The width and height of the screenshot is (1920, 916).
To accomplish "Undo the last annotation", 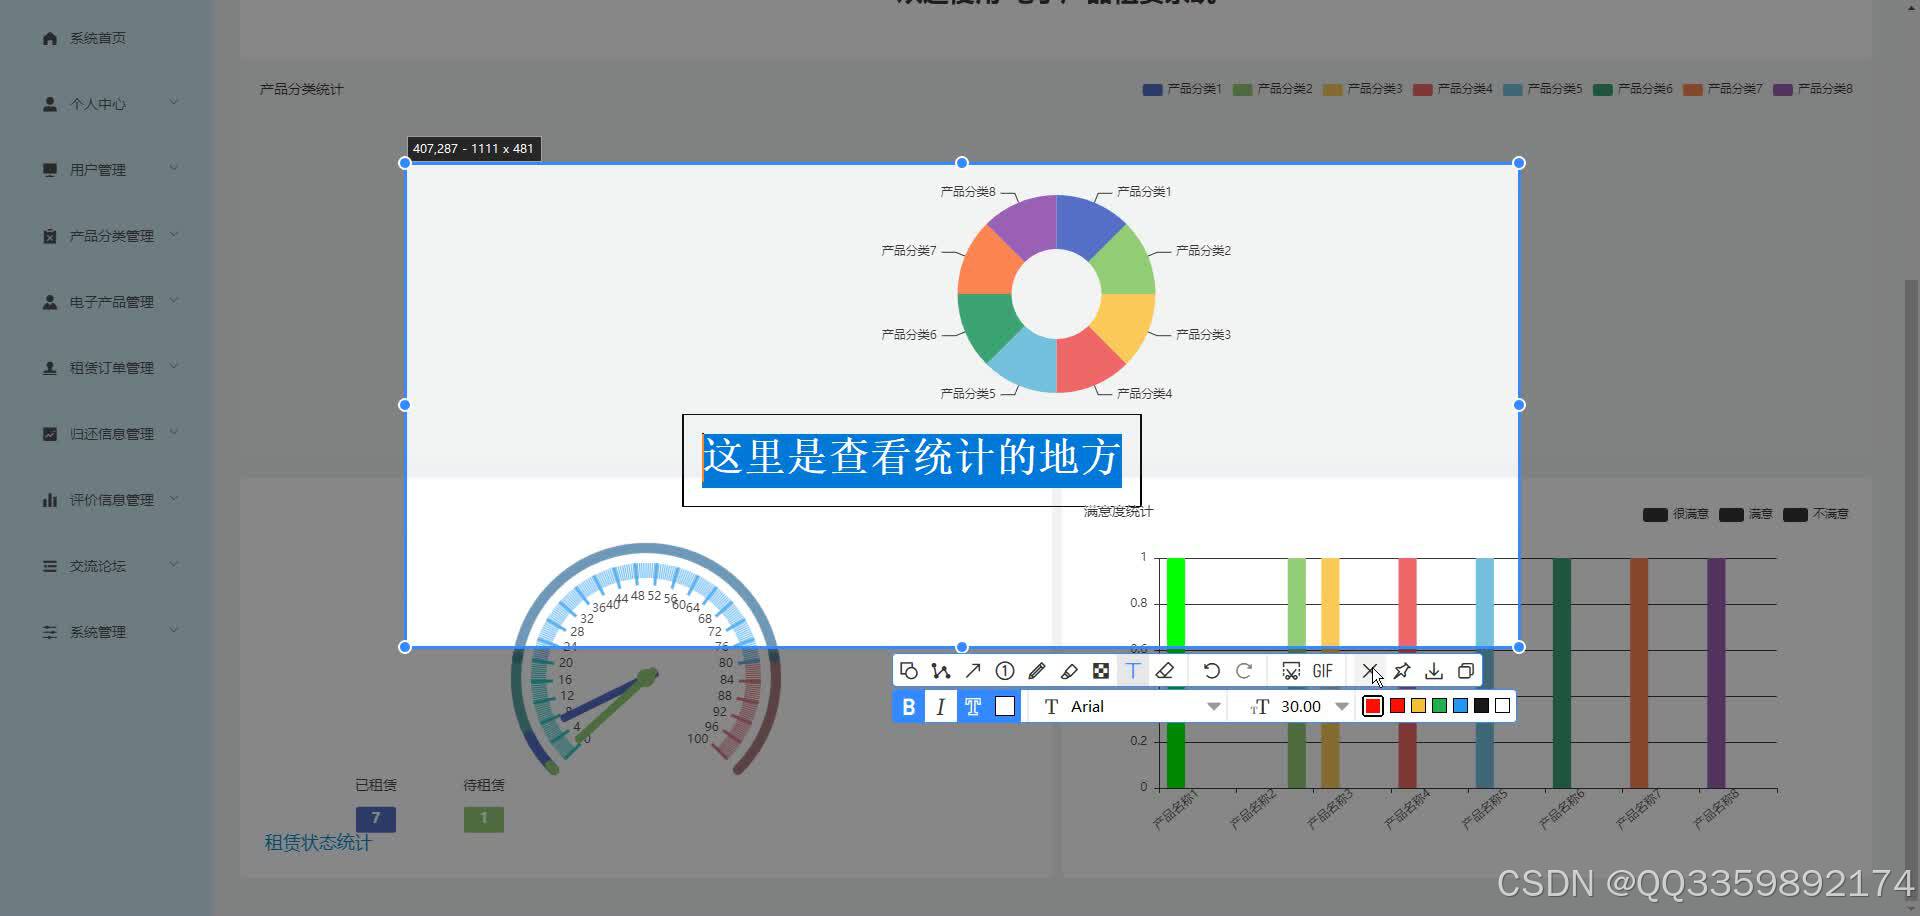I will click(1211, 671).
